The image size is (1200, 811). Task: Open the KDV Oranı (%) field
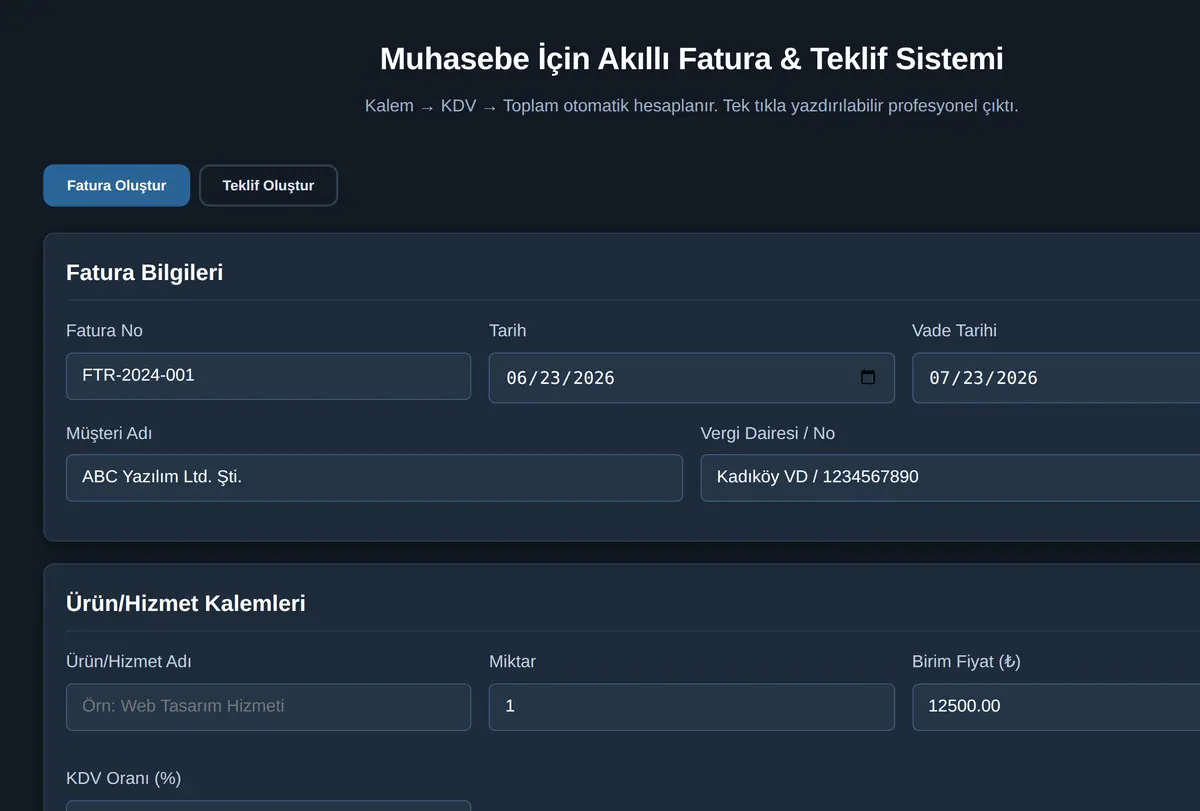pyautogui.click(x=268, y=805)
